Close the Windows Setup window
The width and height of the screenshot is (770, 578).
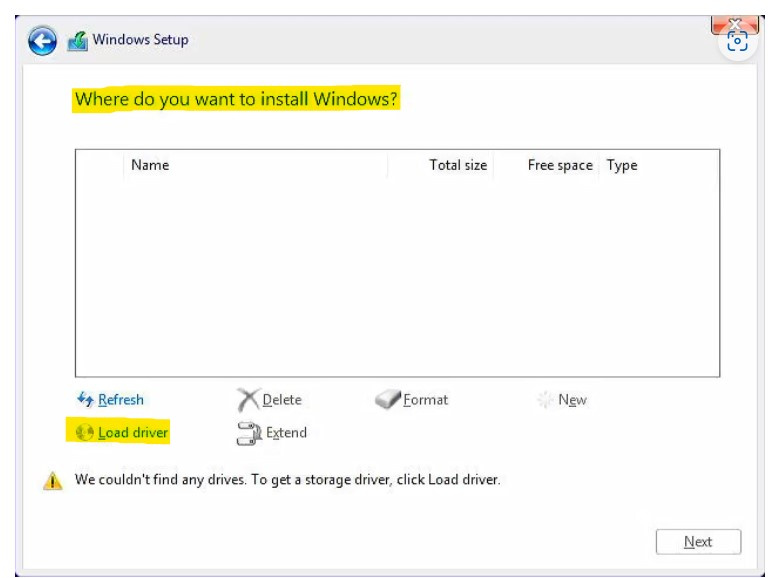click(735, 24)
